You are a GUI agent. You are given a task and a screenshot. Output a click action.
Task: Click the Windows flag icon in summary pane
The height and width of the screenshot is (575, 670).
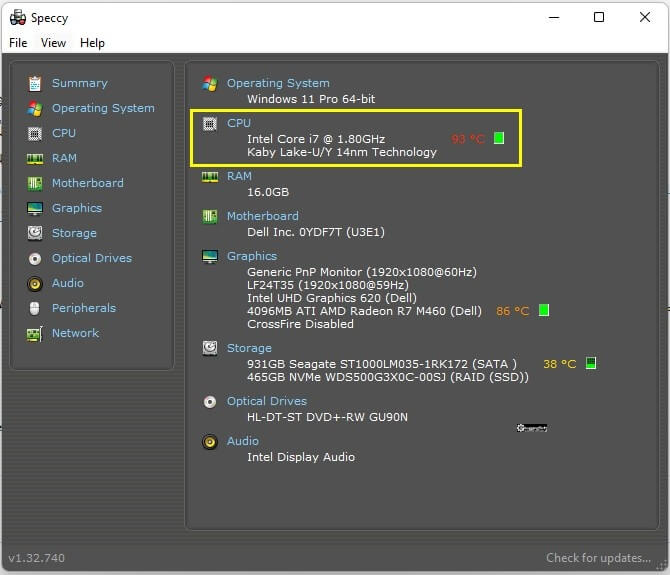pyautogui.click(x=210, y=83)
